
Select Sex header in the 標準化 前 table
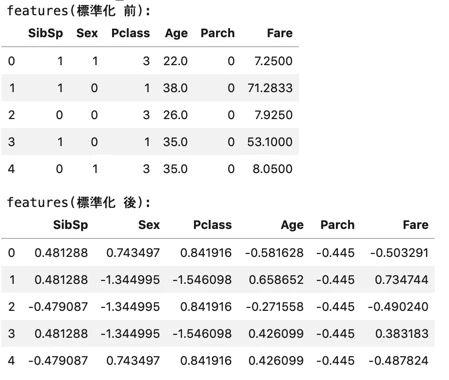[x=87, y=33]
